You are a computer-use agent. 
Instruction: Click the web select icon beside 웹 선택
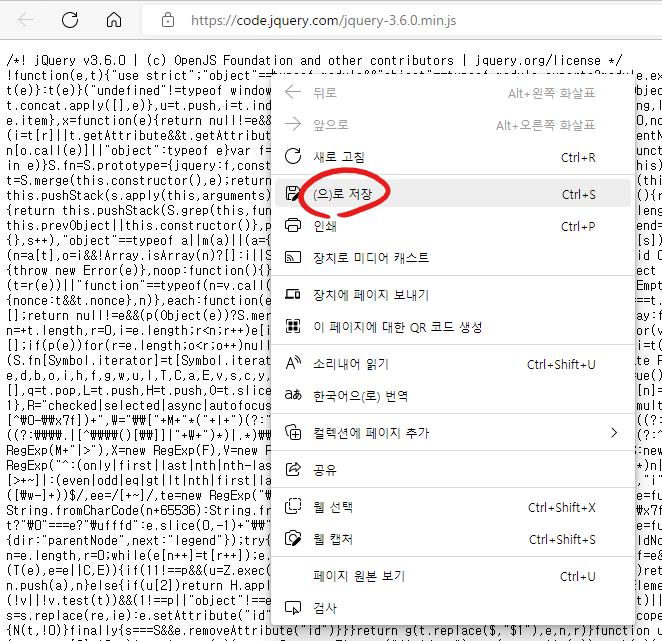click(x=293, y=506)
